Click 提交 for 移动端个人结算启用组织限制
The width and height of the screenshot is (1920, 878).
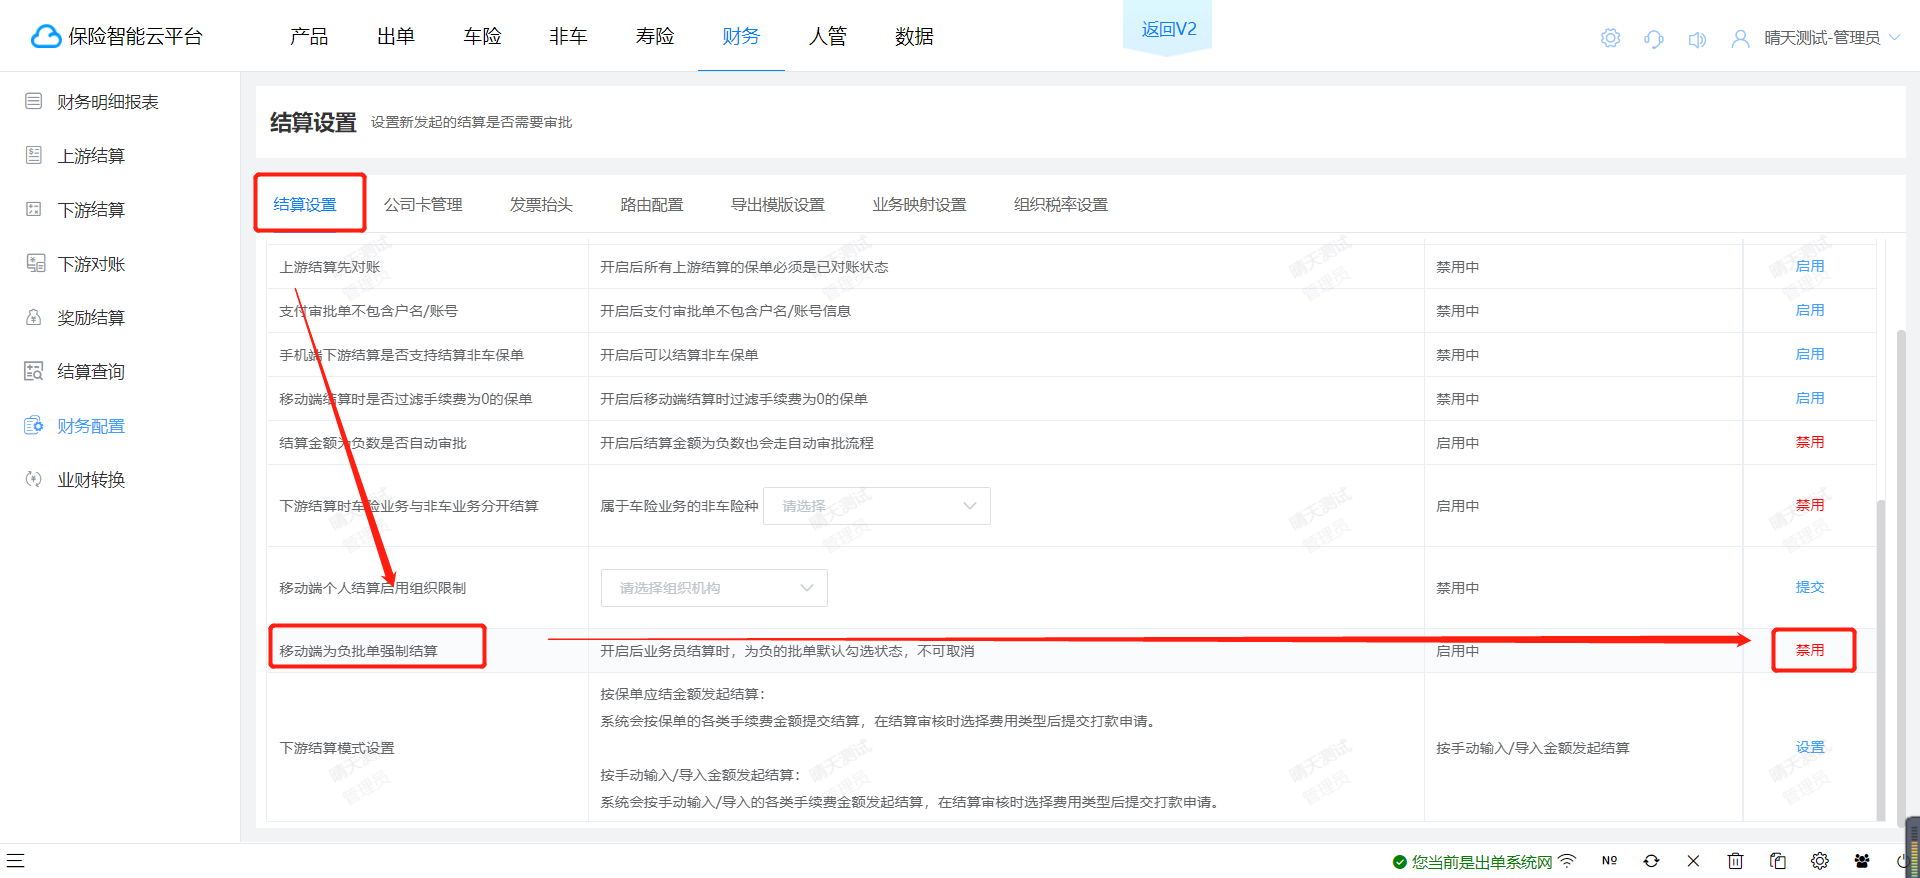coord(1810,587)
